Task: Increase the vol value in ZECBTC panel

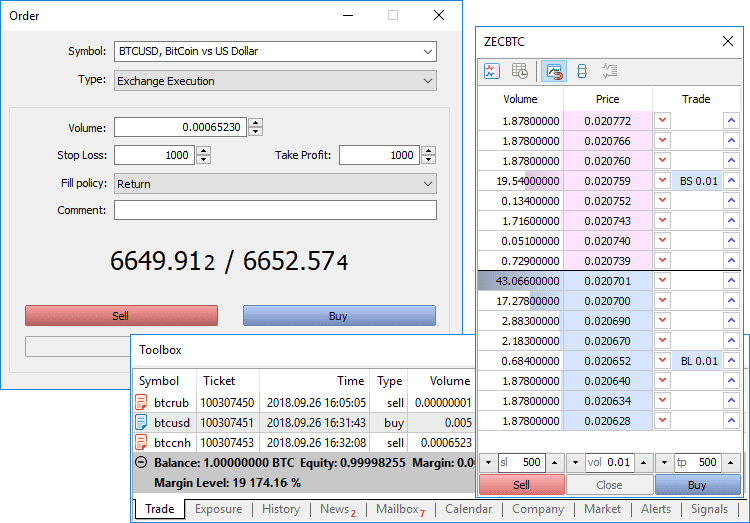Action: point(643,463)
